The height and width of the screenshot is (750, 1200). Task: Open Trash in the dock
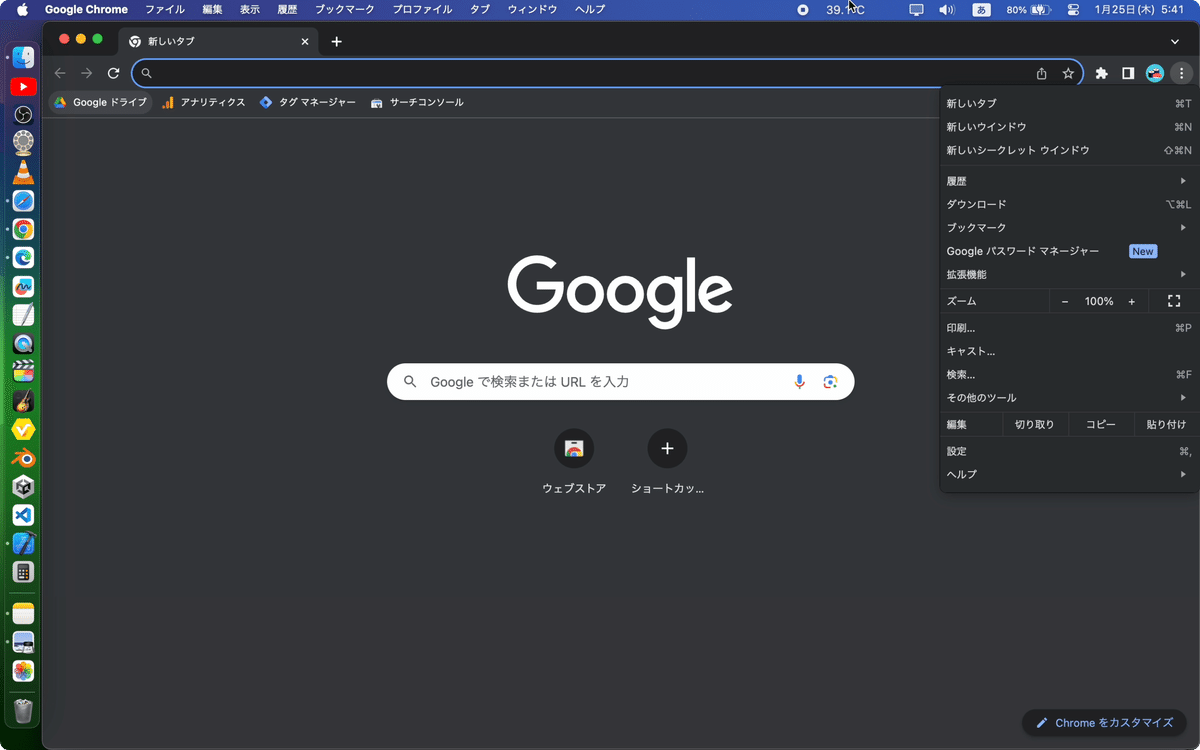tap(23, 710)
